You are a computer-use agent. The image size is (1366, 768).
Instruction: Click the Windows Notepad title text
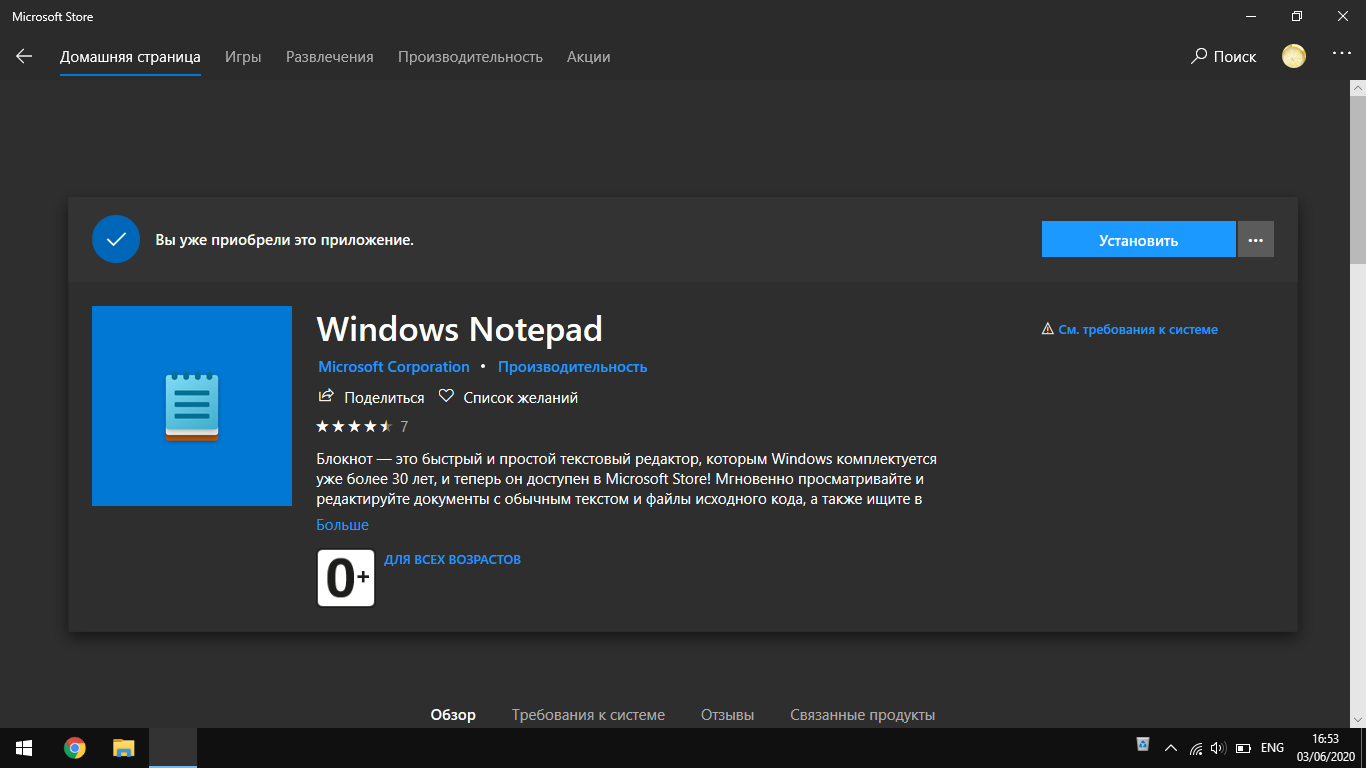tap(460, 329)
